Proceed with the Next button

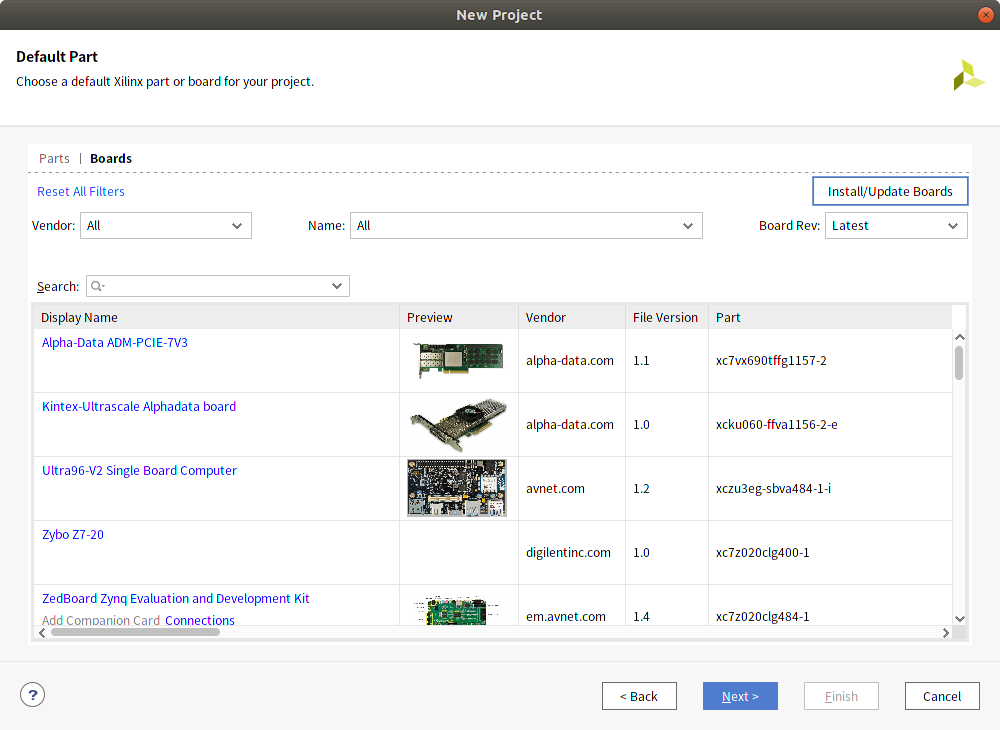click(740, 696)
